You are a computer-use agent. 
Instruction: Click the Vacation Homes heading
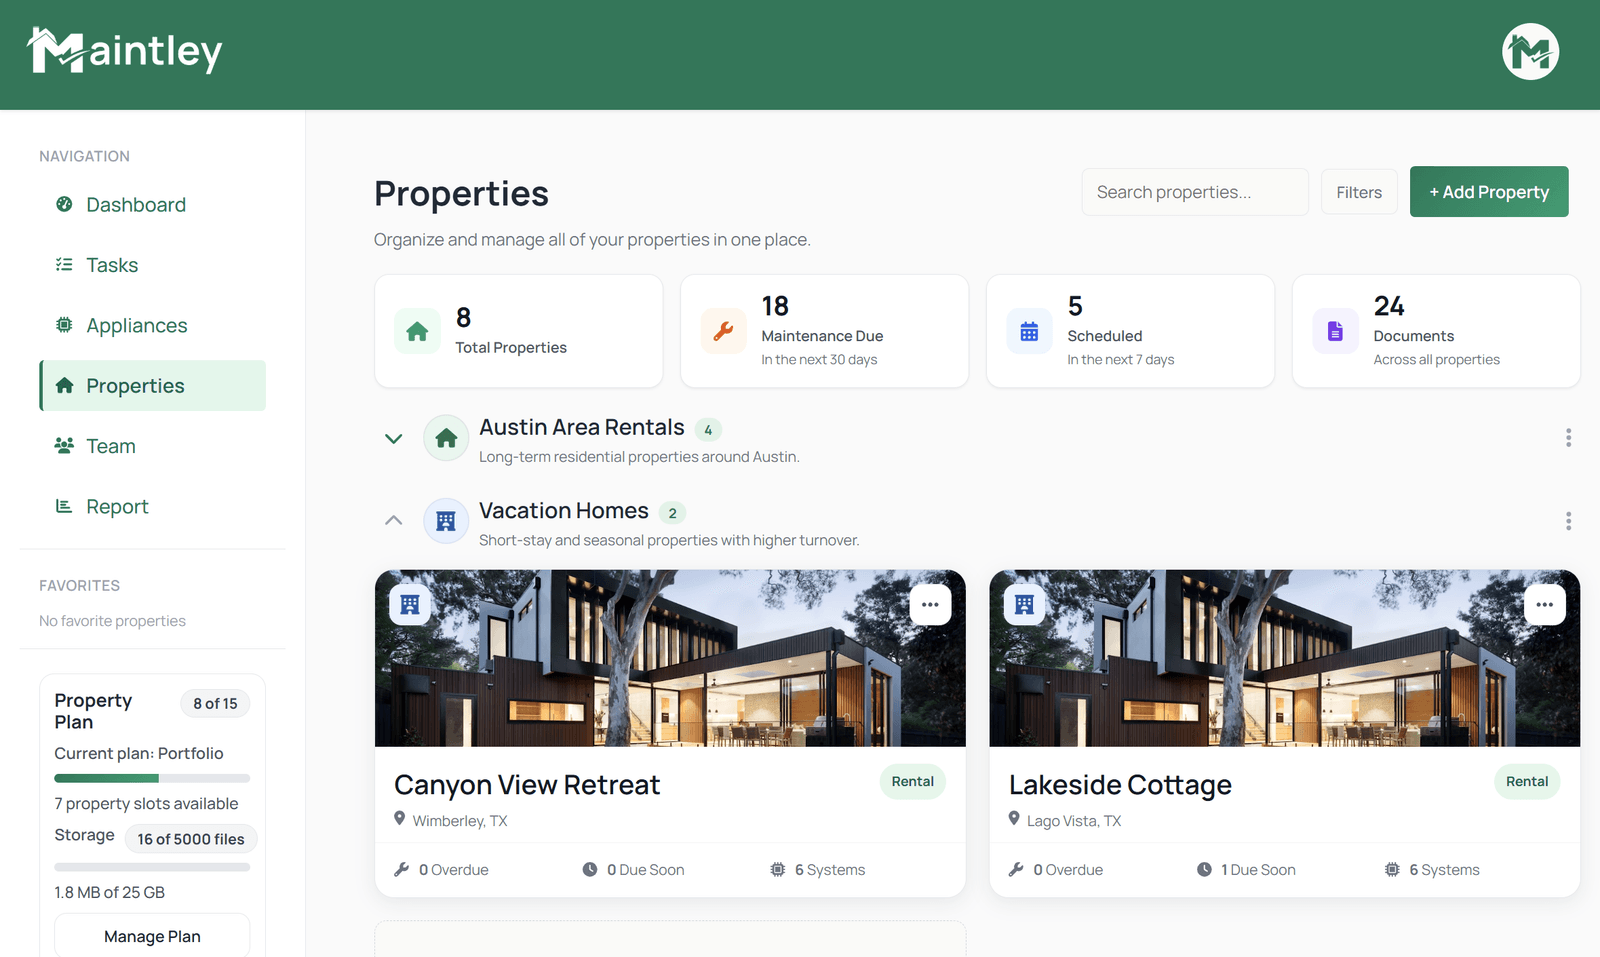(564, 510)
